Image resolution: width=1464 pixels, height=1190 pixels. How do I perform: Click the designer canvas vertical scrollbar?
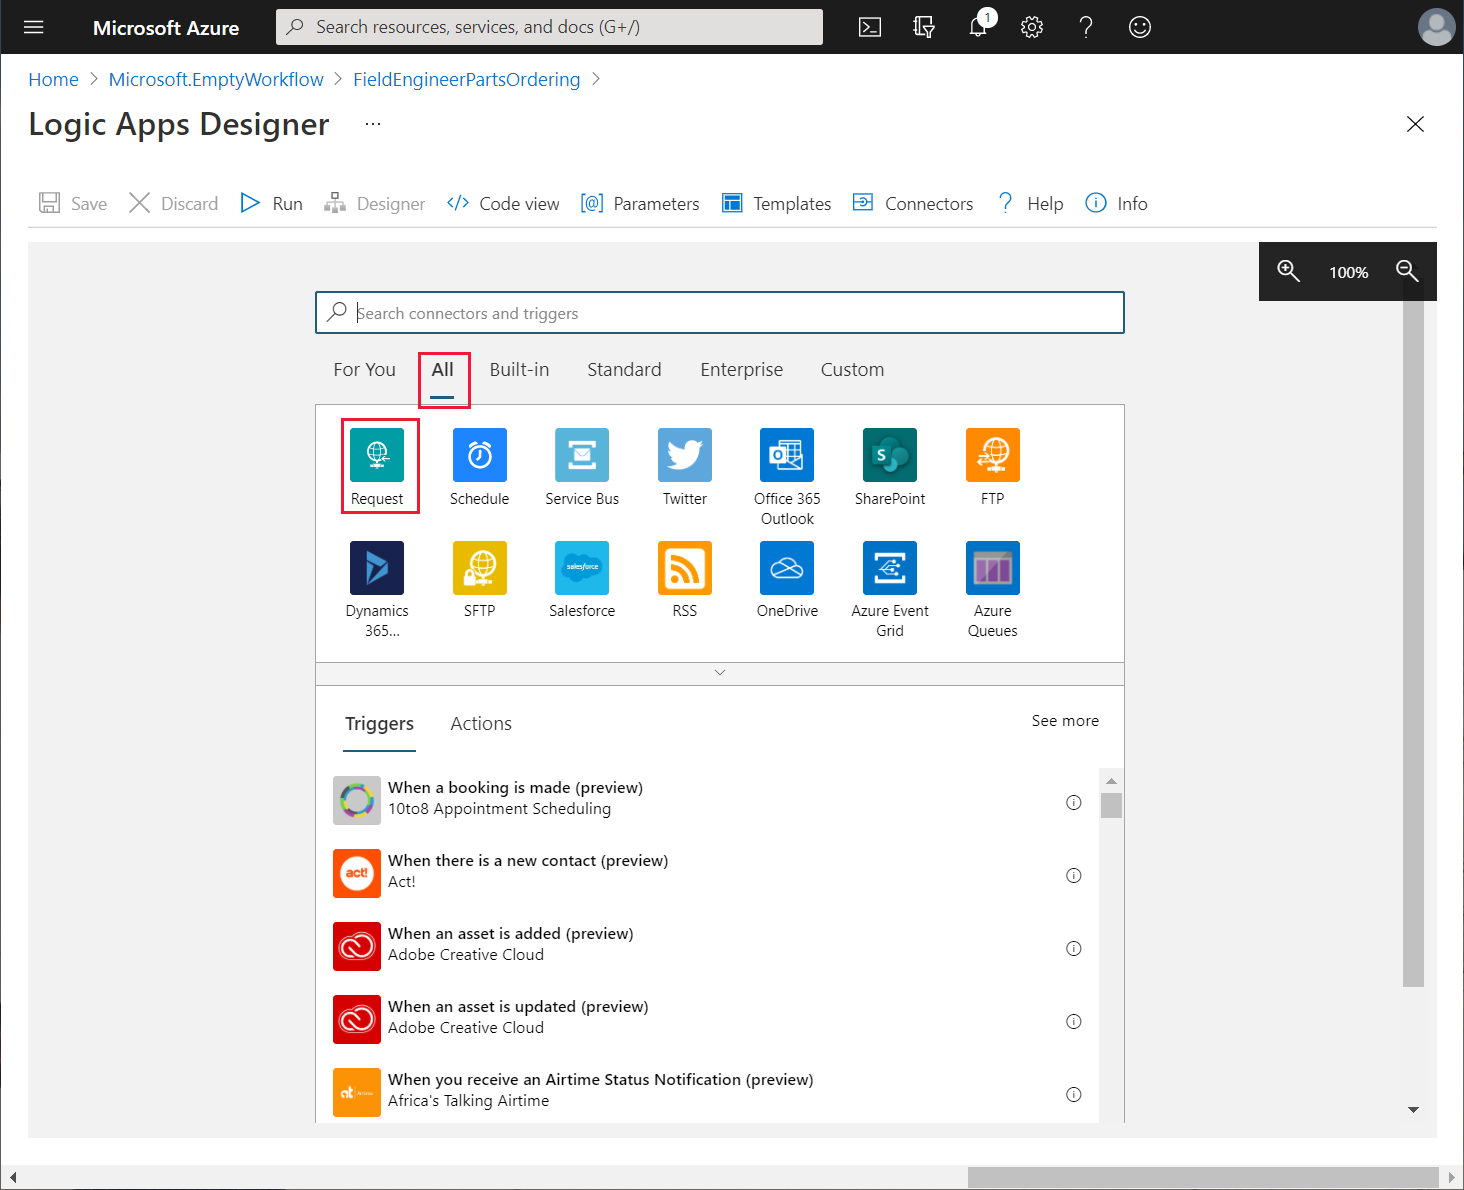coord(1413,644)
